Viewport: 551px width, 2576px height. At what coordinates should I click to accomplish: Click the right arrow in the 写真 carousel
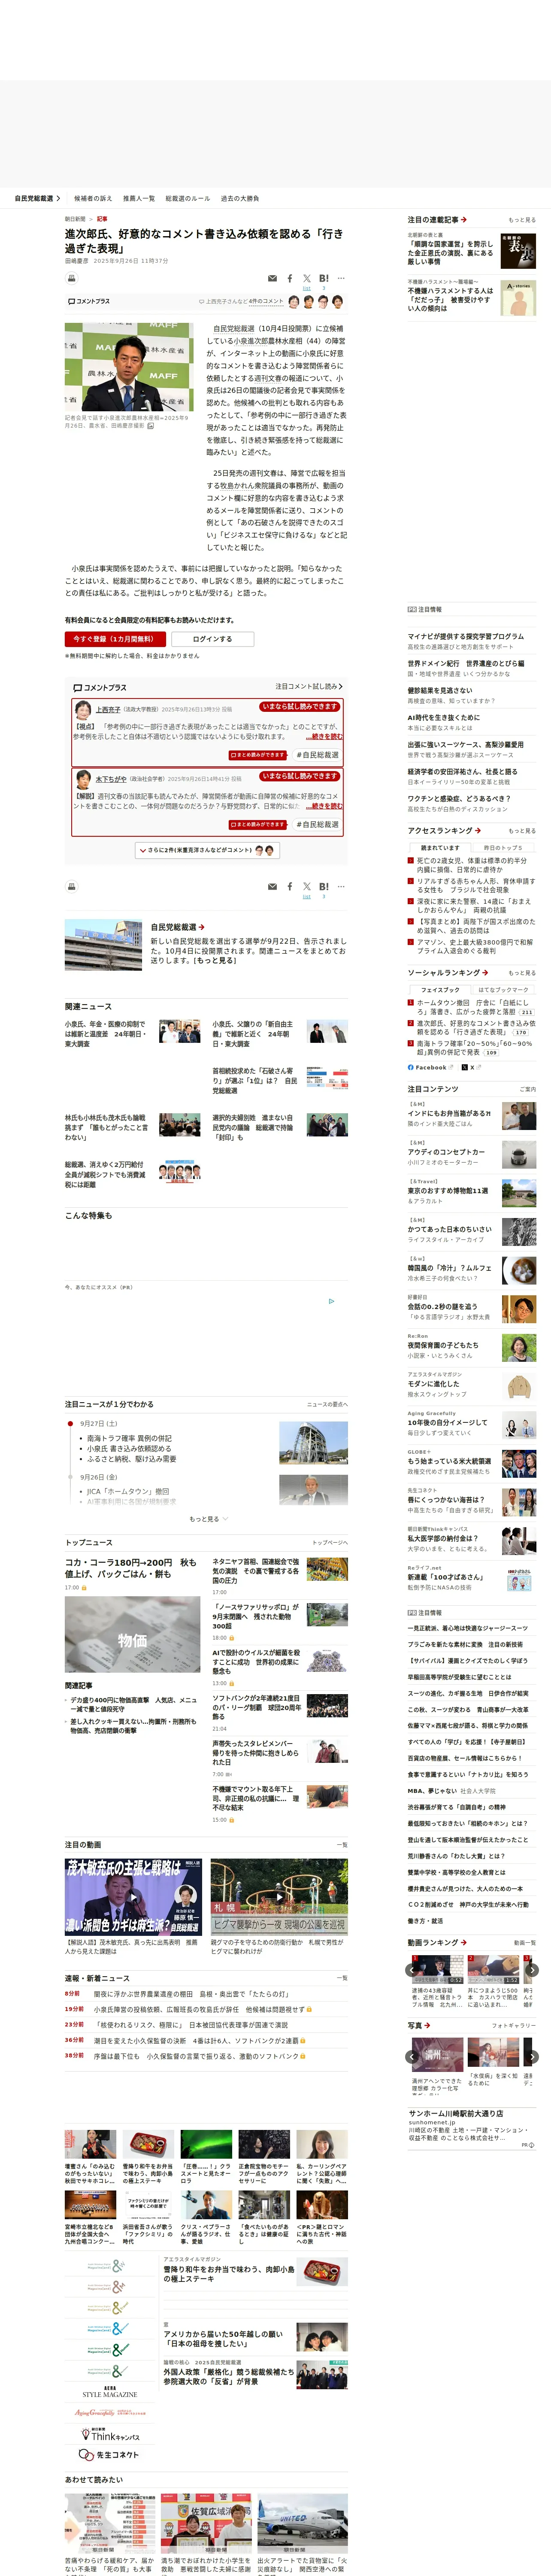click(532, 2057)
